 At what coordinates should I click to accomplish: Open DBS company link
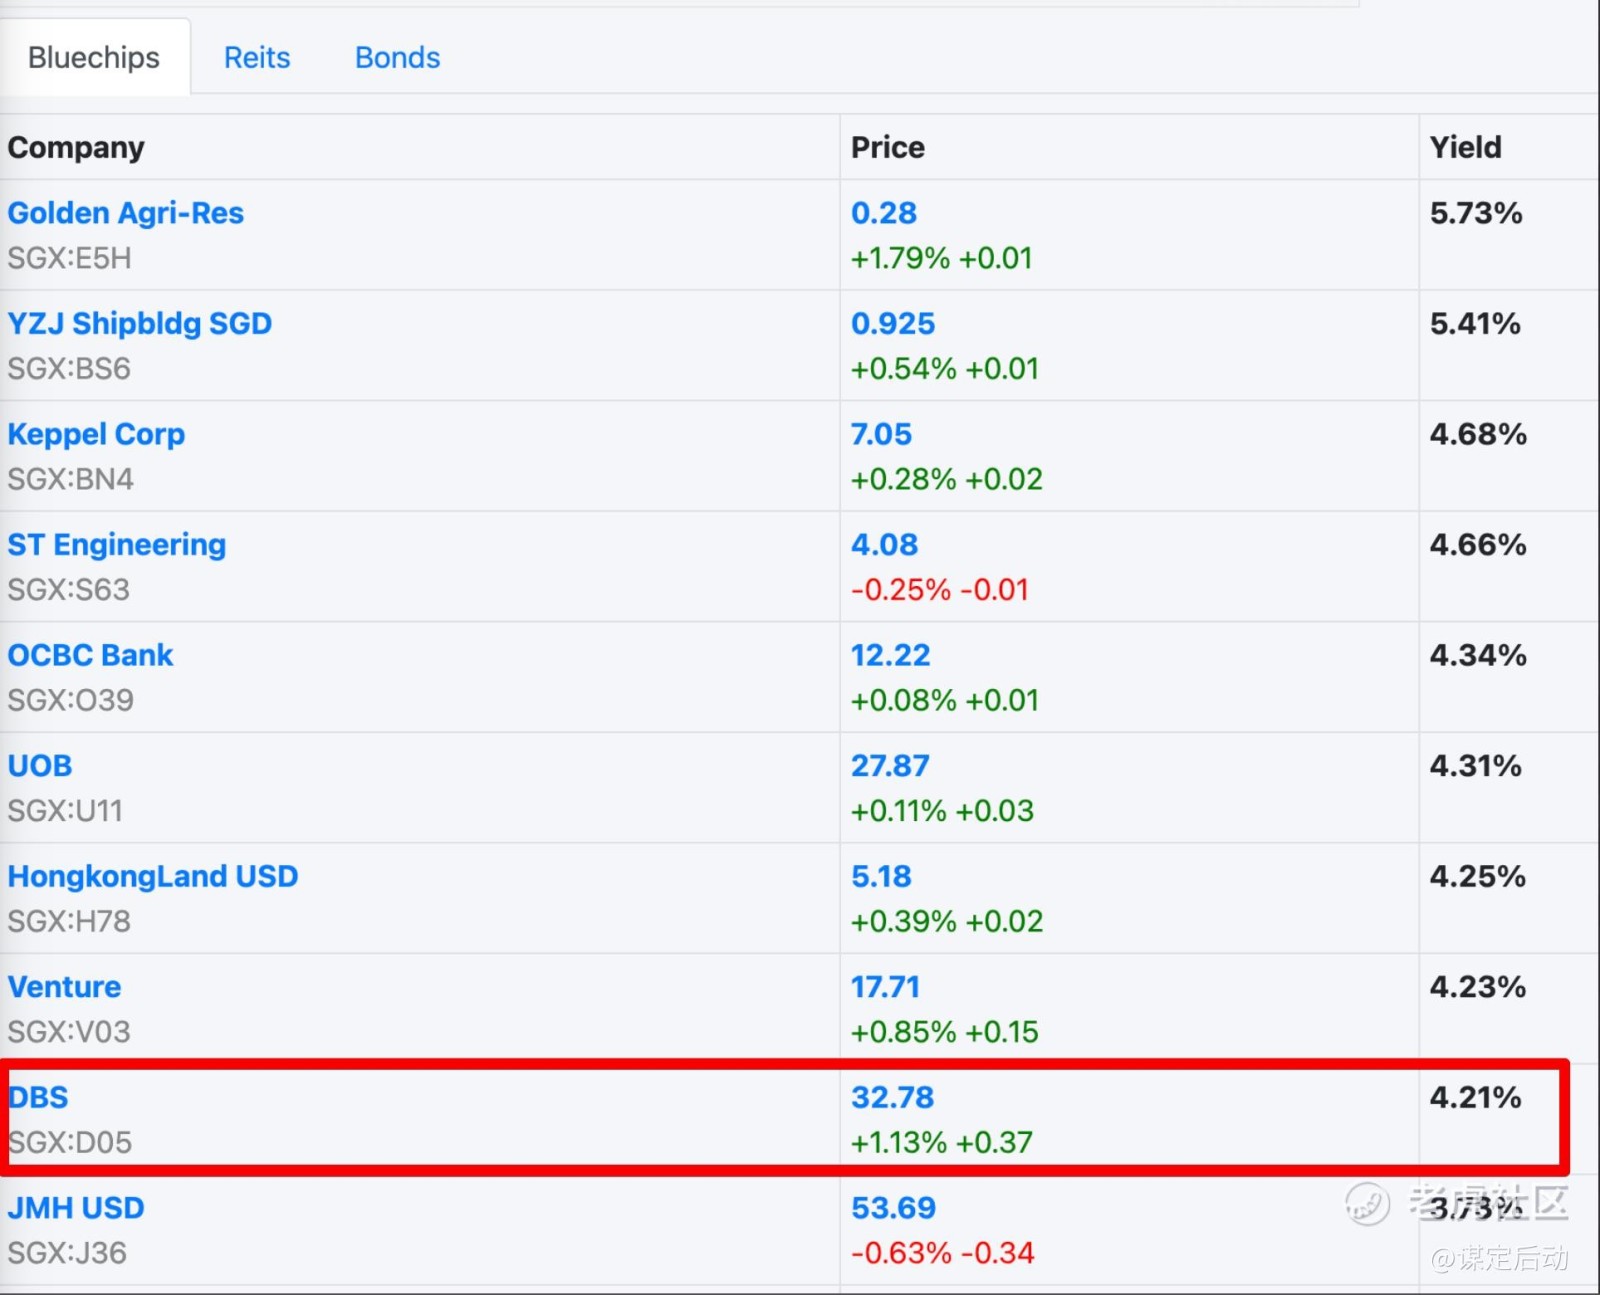[38, 1097]
